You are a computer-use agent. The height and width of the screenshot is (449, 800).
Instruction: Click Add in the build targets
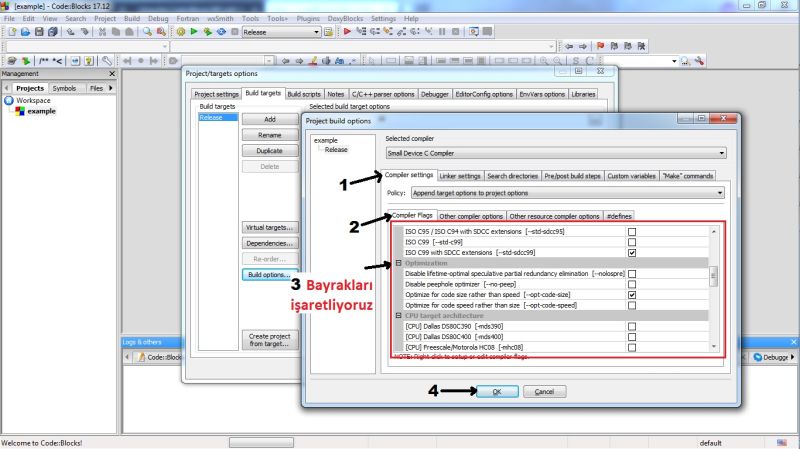[x=269, y=119]
